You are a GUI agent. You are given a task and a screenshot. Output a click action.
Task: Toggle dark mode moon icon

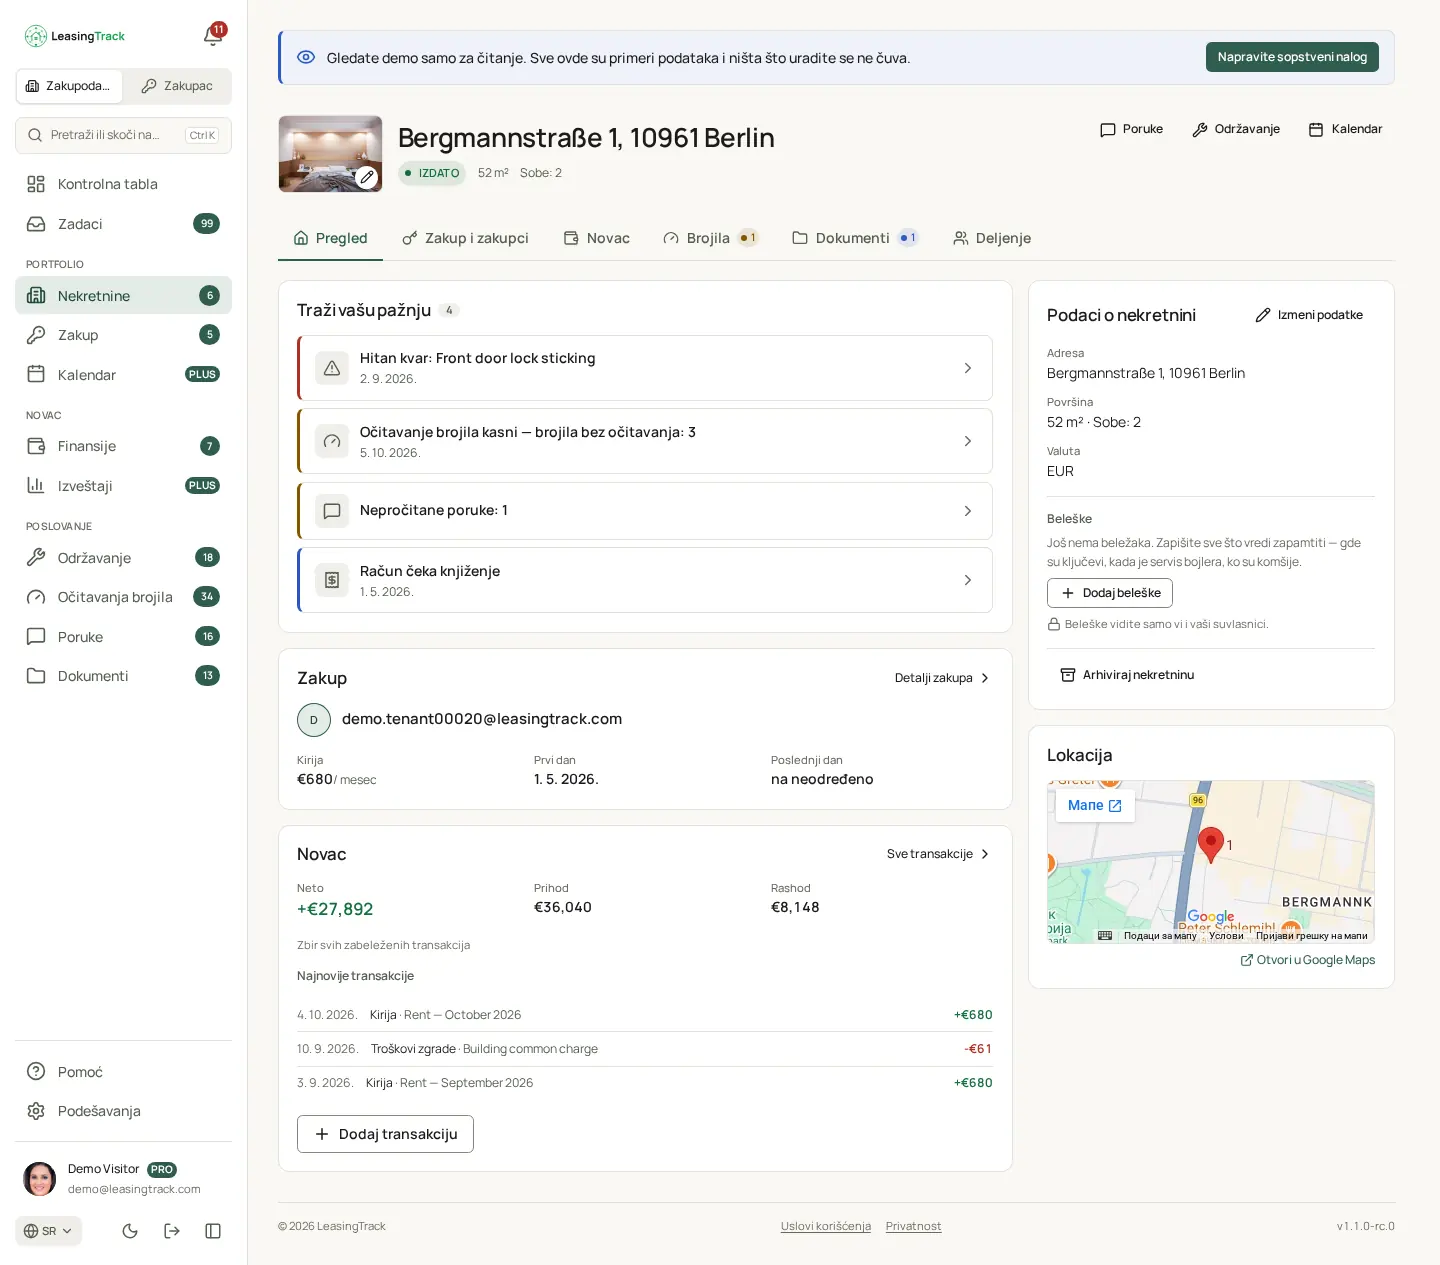(130, 1231)
